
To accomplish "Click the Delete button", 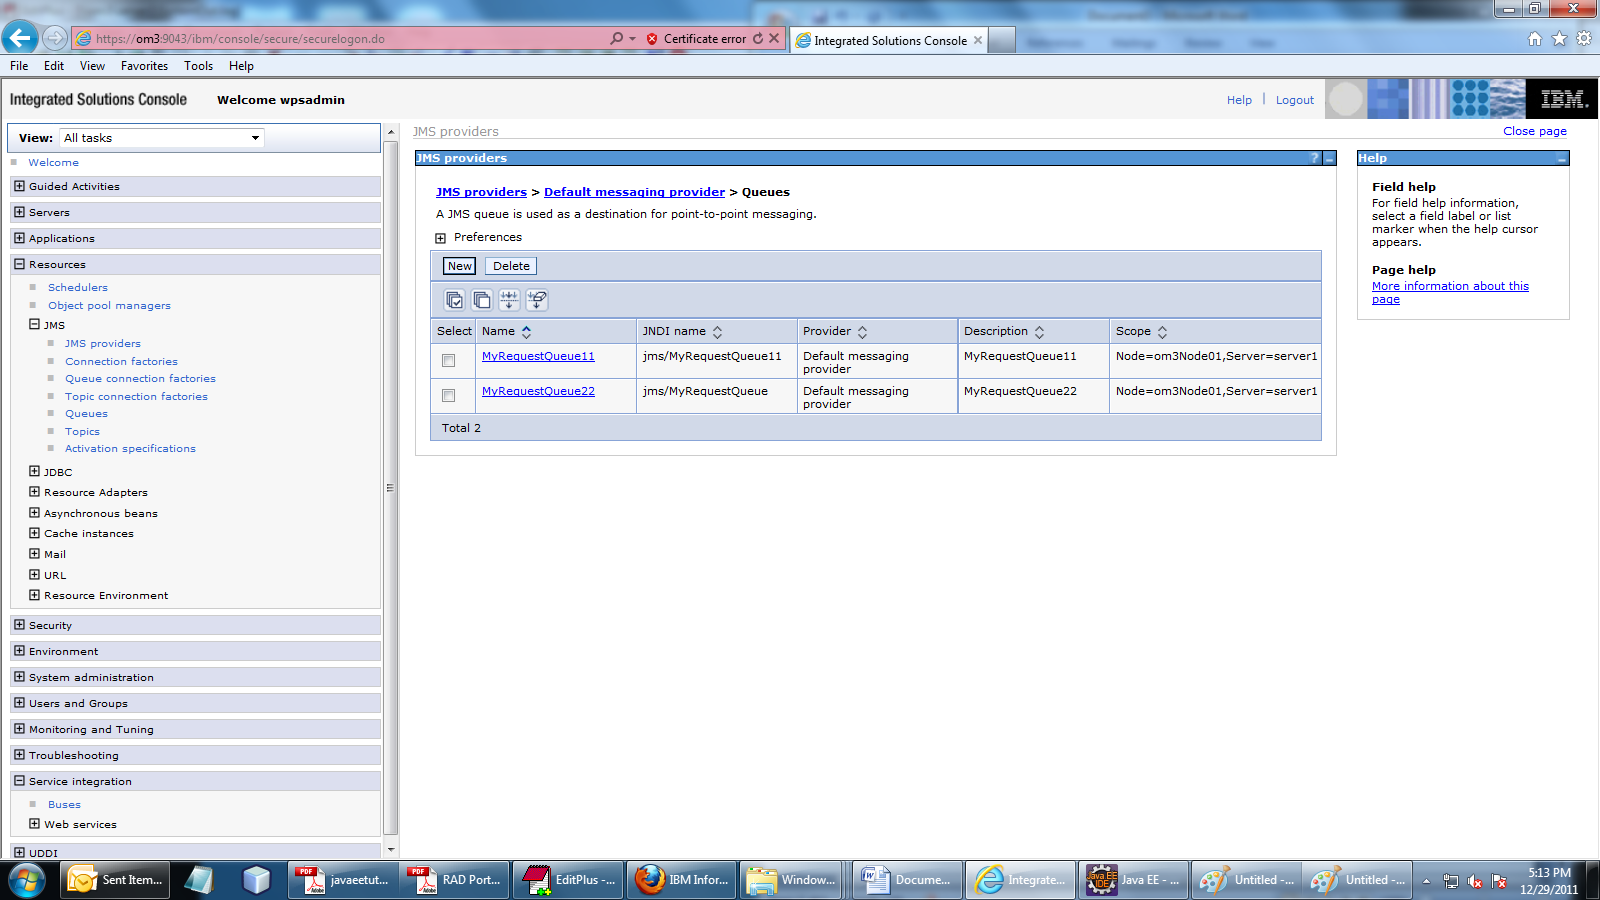I will coord(511,266).
